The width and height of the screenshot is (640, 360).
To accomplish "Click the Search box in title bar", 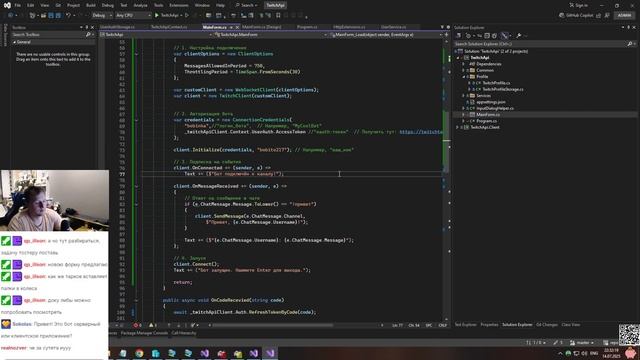I will pos(246,5).
